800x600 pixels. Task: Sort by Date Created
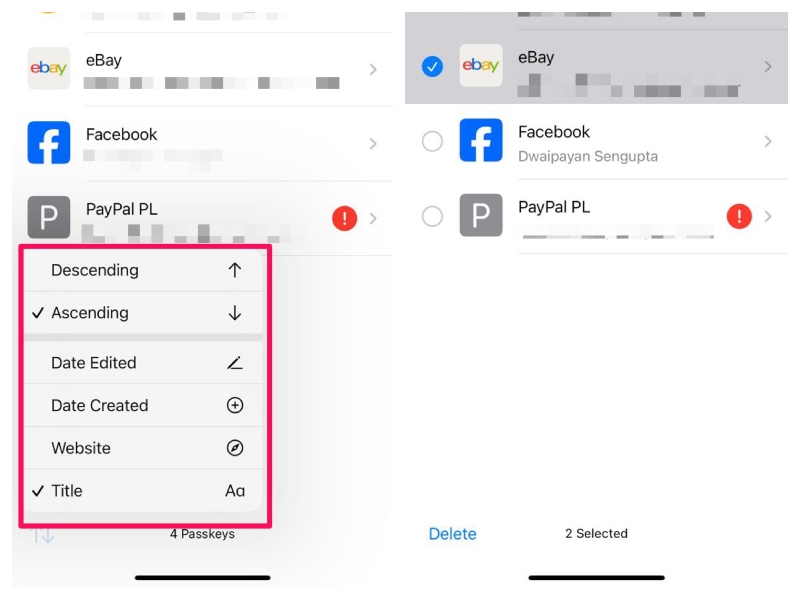pos(143,405)
